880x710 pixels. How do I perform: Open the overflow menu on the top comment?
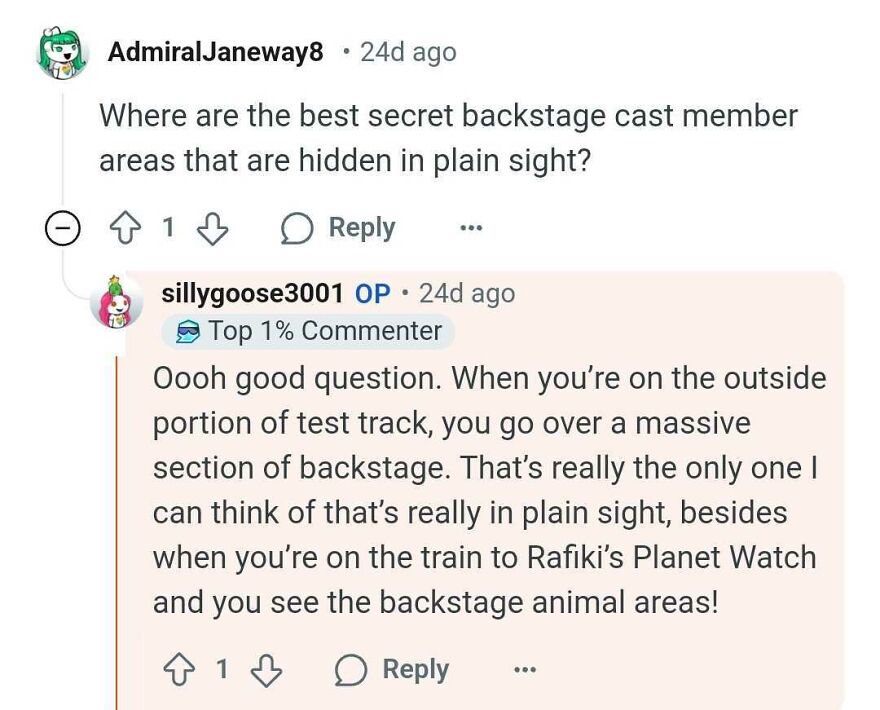pos(470,229)
